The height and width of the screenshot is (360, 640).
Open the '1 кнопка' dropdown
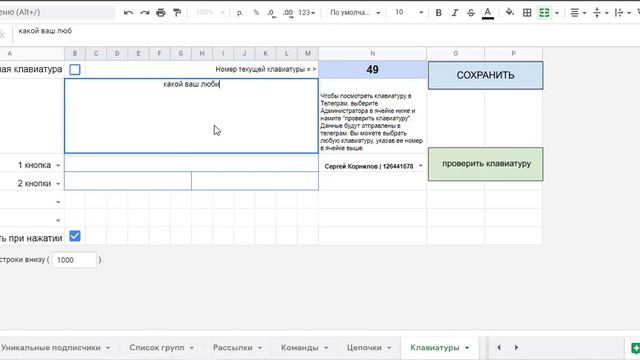(x=58, y=165)
